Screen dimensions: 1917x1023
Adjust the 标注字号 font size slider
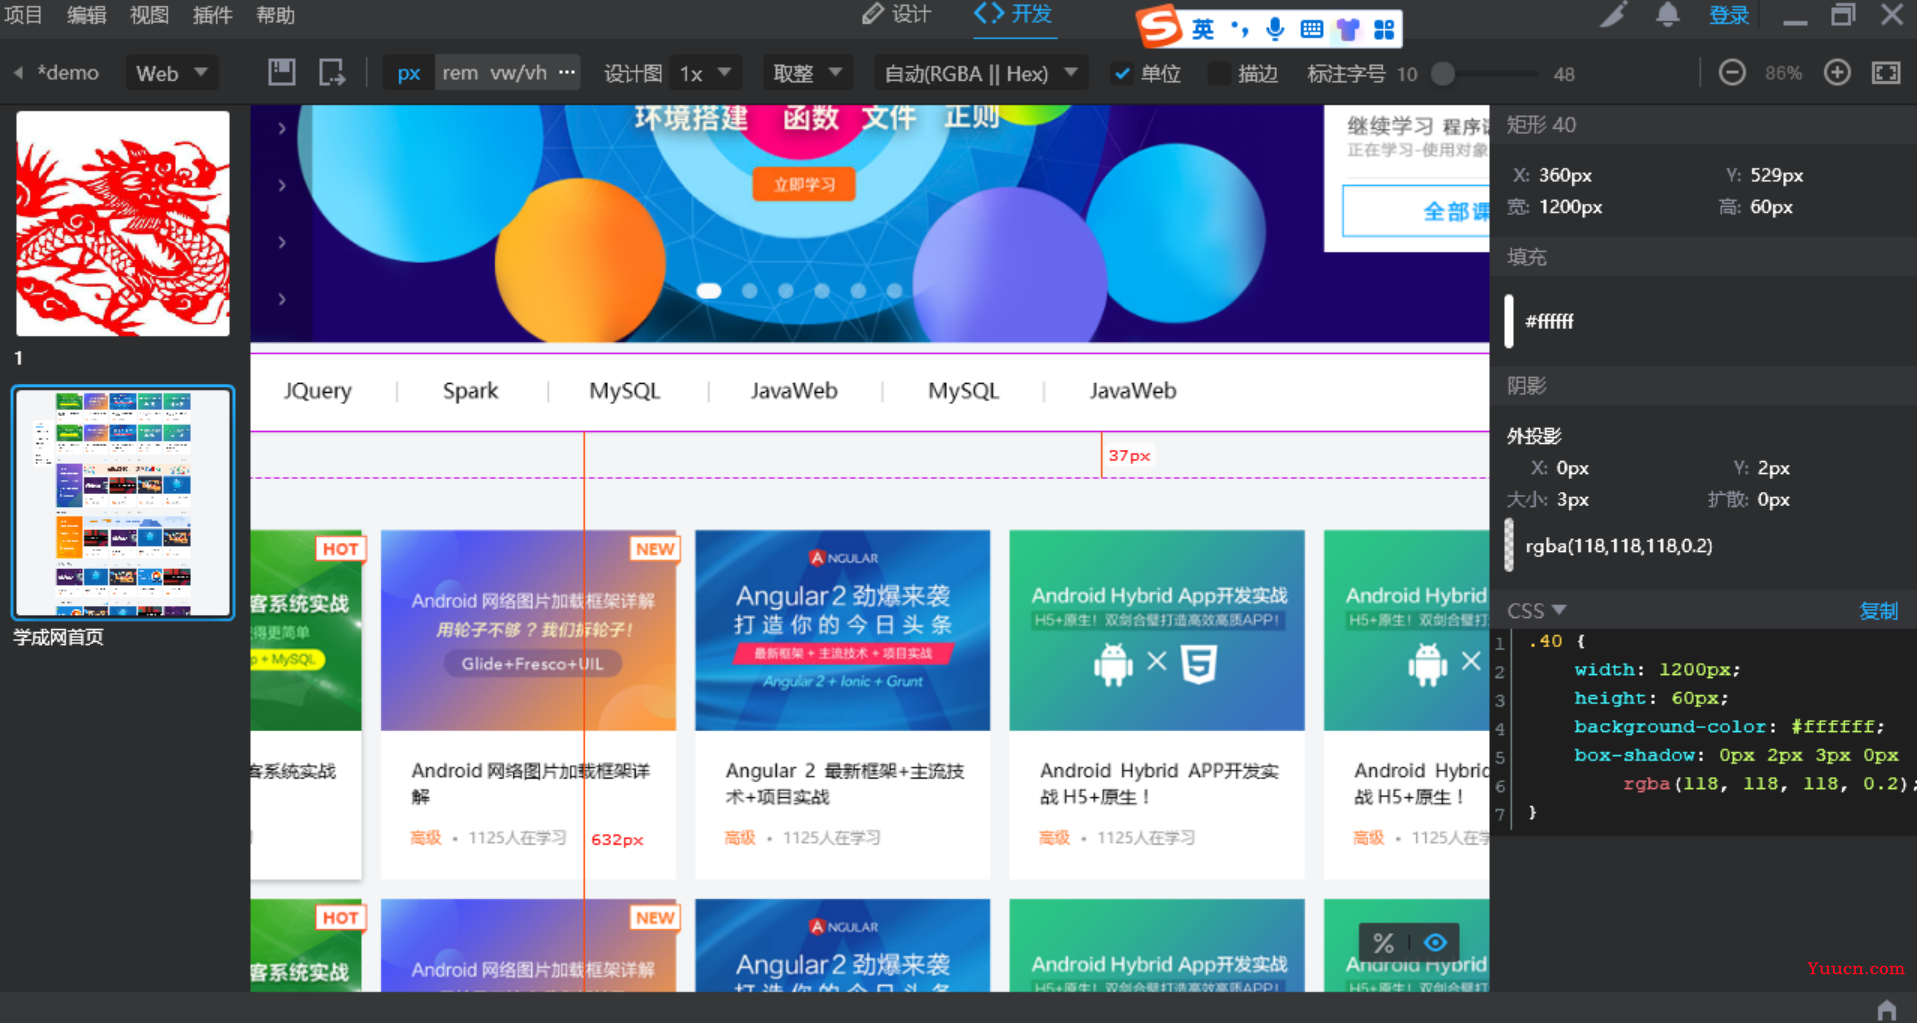click(x=1443, y=73)
